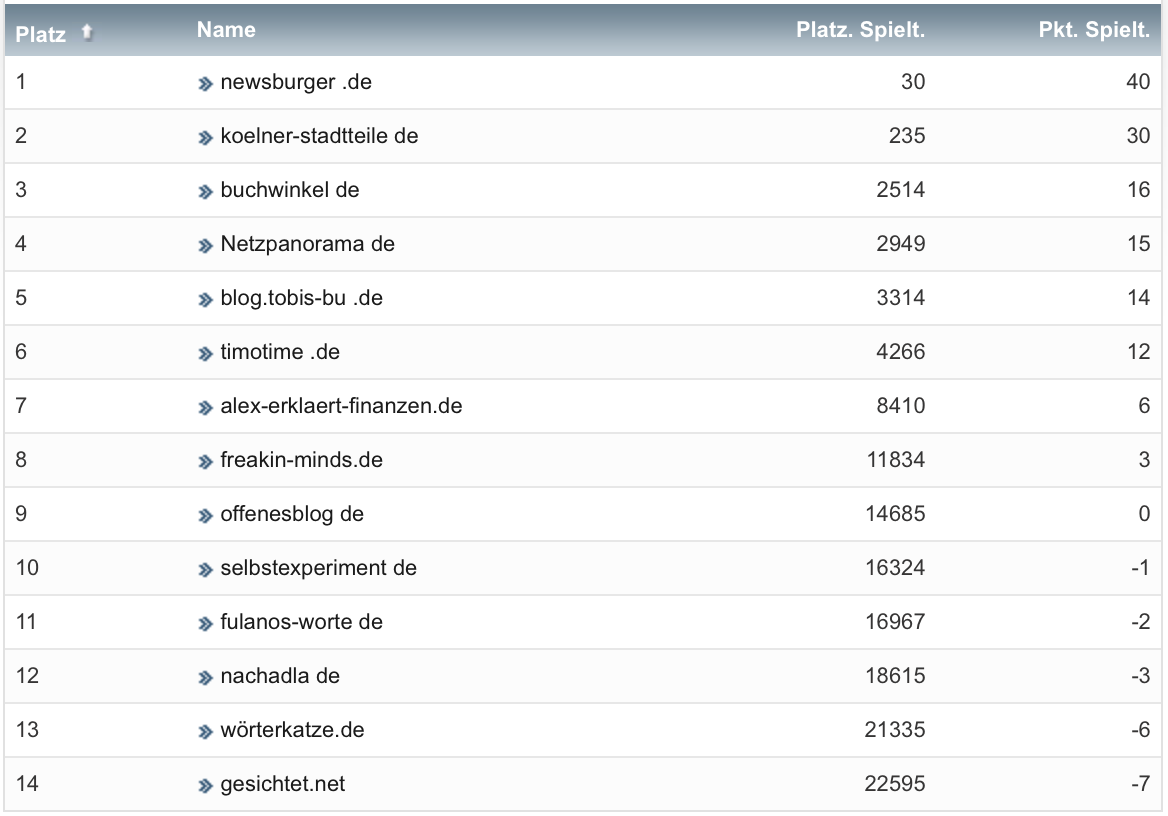
Task: Click the chevron icon beside koelner-stadtteile de
Action: pyautogui.click(x=206, y=138)
